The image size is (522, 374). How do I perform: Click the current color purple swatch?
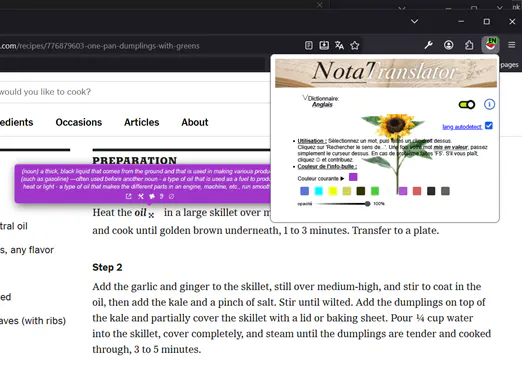353,177
